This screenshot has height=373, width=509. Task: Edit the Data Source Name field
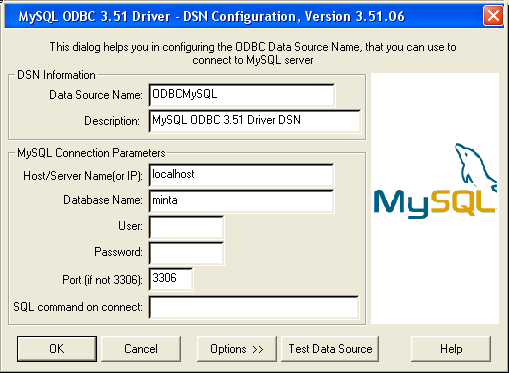click(x=242, y=95)
